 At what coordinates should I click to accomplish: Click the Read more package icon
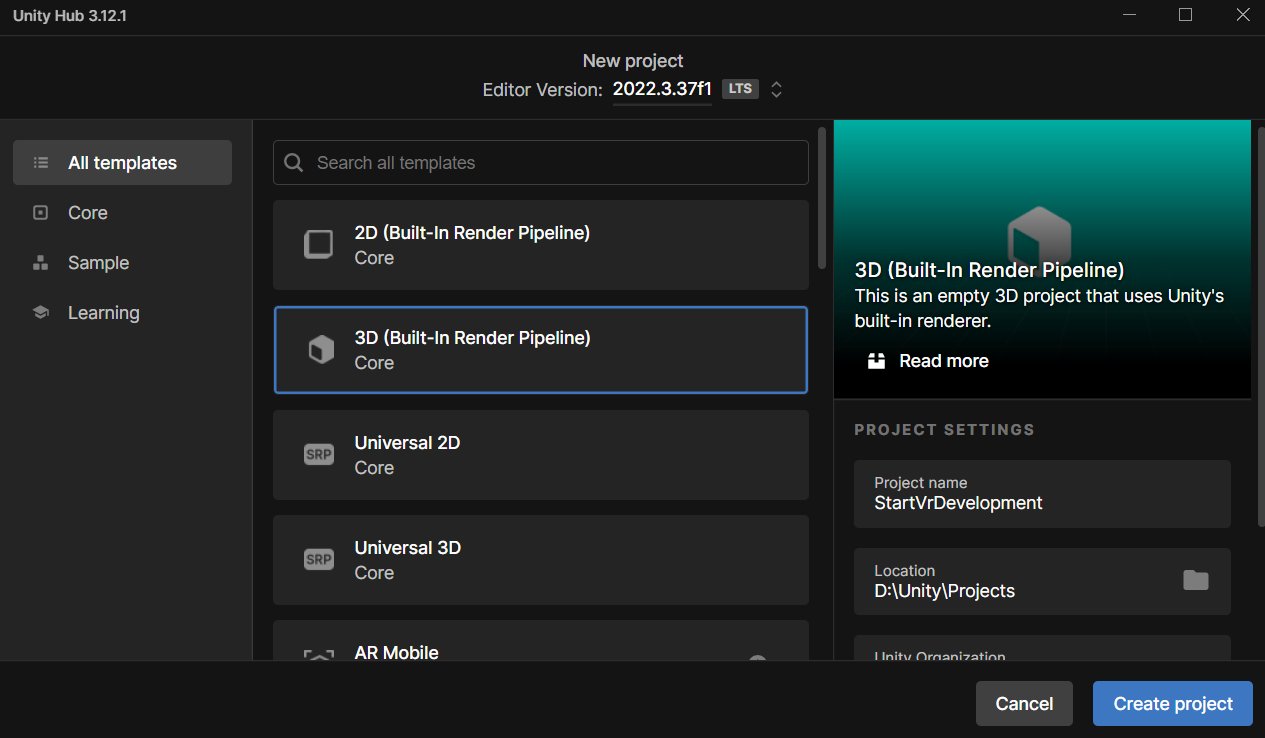pos(877,361)
